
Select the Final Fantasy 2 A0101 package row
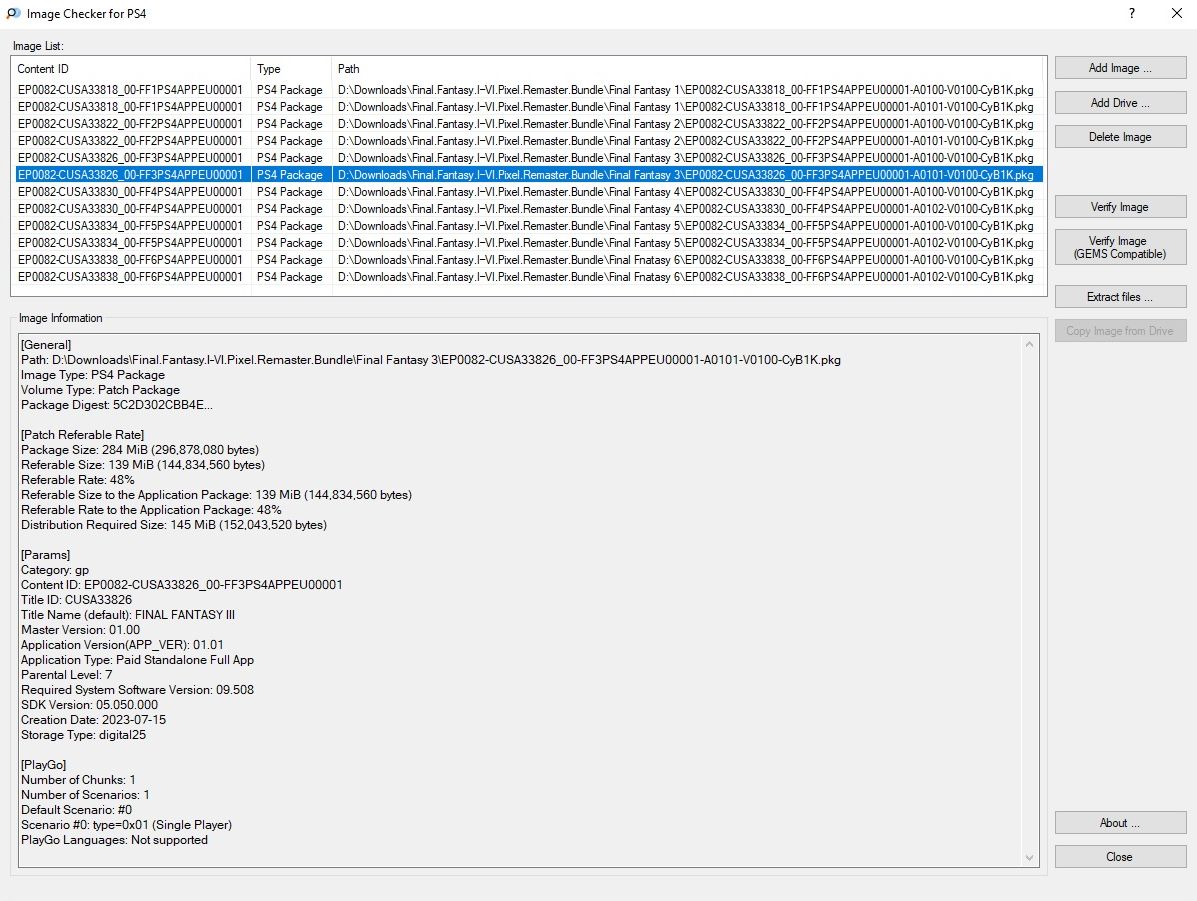(529, 140)
